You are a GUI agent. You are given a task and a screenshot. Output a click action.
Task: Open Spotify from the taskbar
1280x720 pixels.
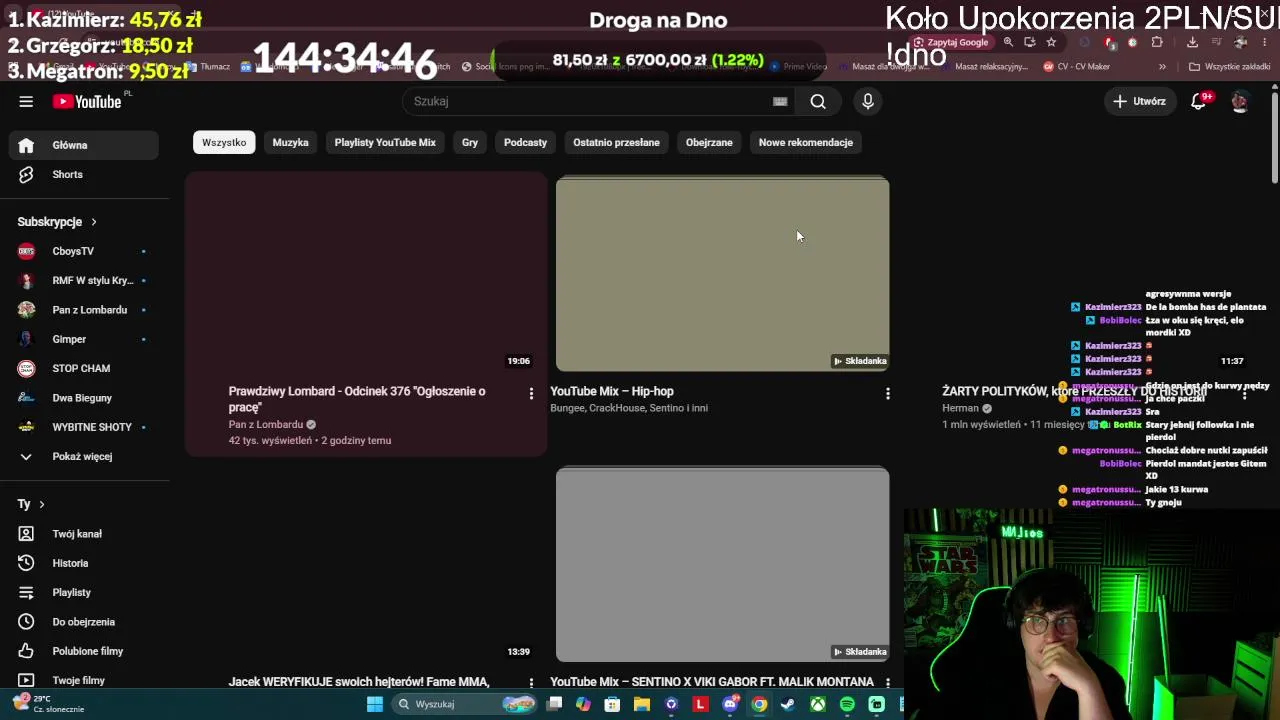click(847, 704)
